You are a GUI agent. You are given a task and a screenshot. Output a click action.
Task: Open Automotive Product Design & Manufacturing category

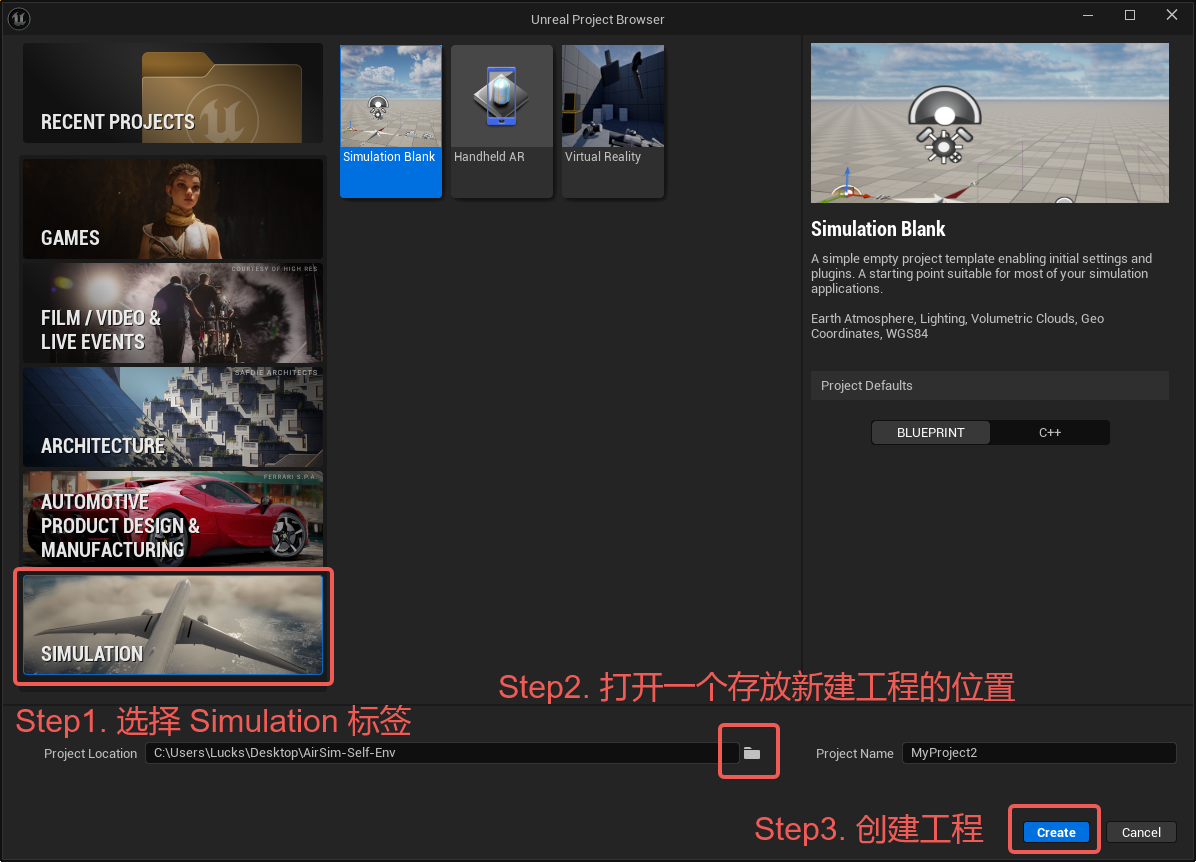pos(173,521)
